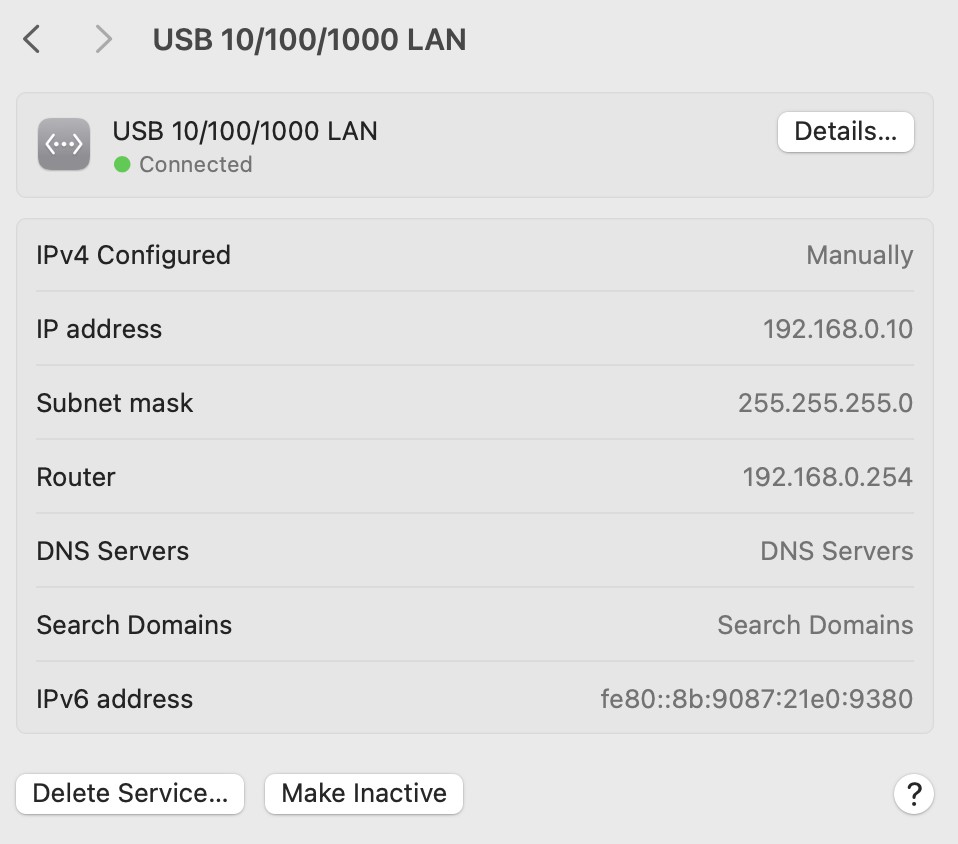The image size is (958, 844).
Task: Click the page title USB 10/100/1000 LAN
Action: coord(309,40)
